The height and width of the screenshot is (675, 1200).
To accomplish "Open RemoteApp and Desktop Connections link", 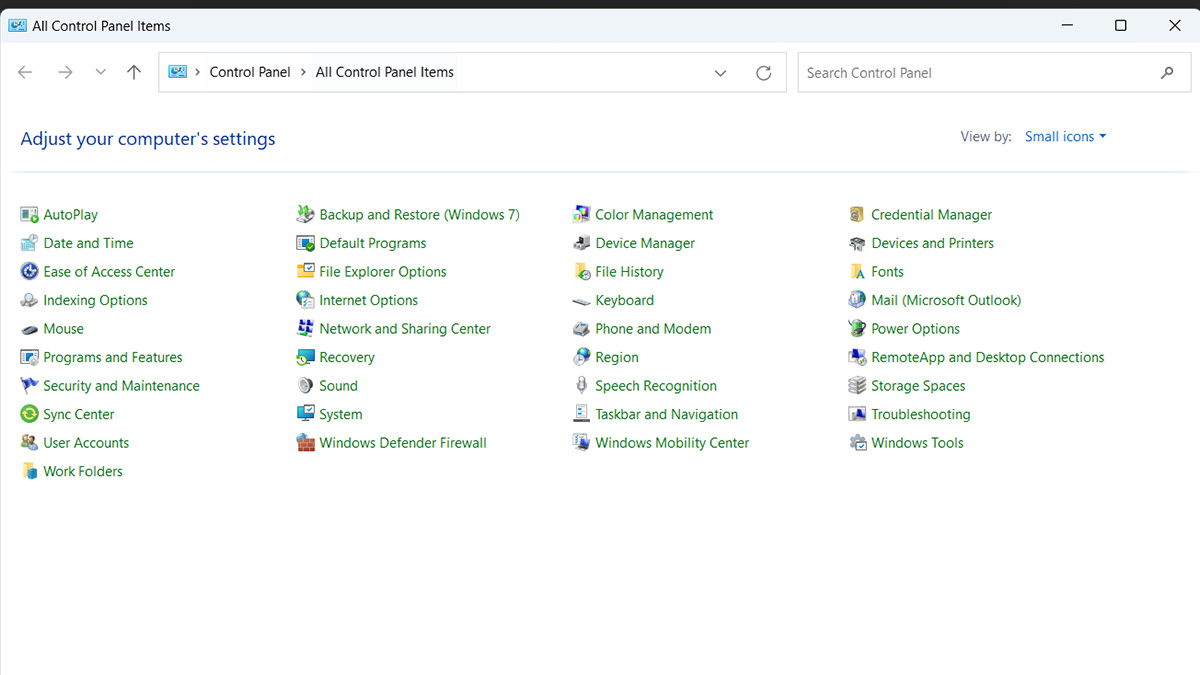I will [987, 357].
